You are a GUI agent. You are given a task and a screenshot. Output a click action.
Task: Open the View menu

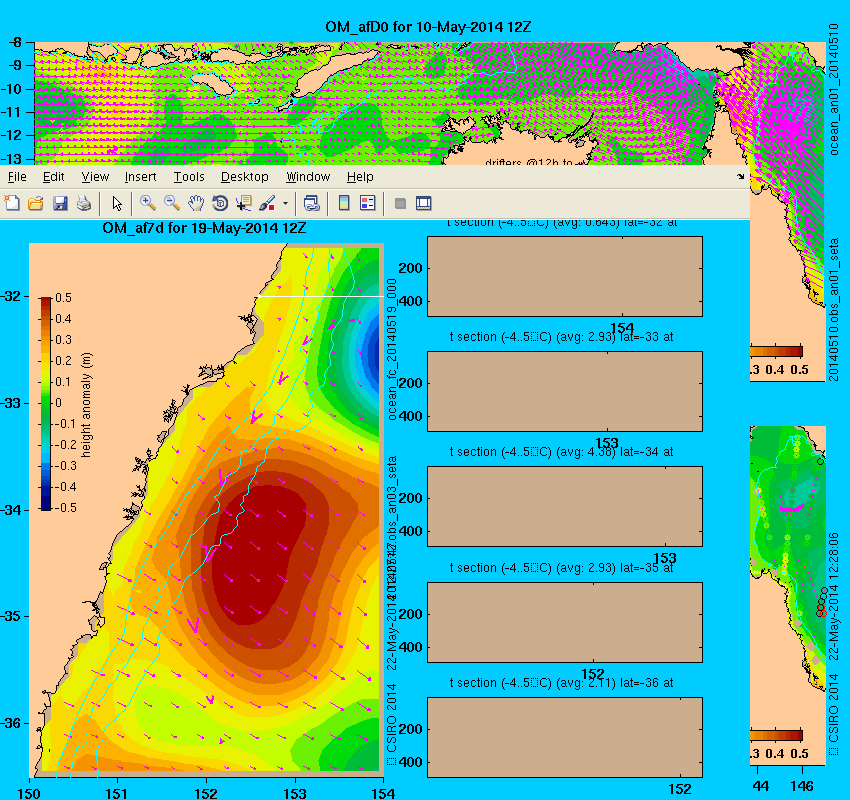[x=95, y=177]
